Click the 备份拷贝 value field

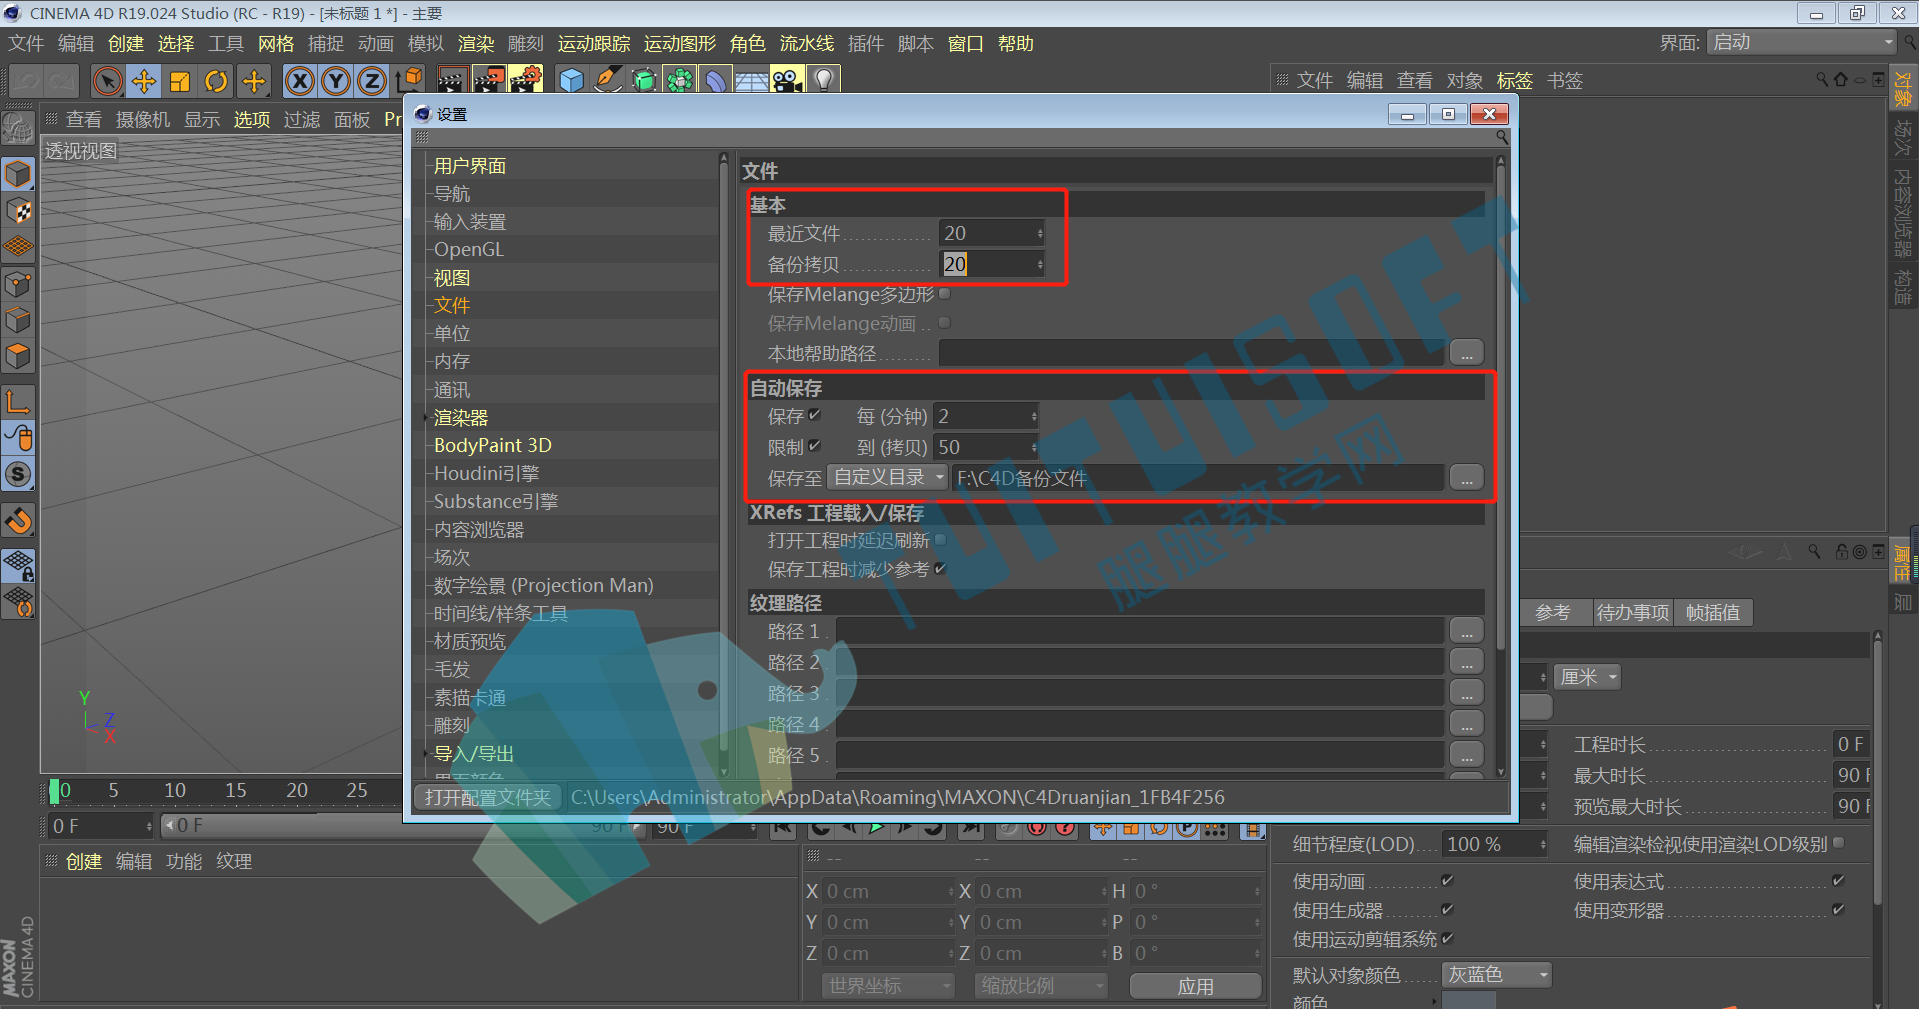[x=991, y=264]
